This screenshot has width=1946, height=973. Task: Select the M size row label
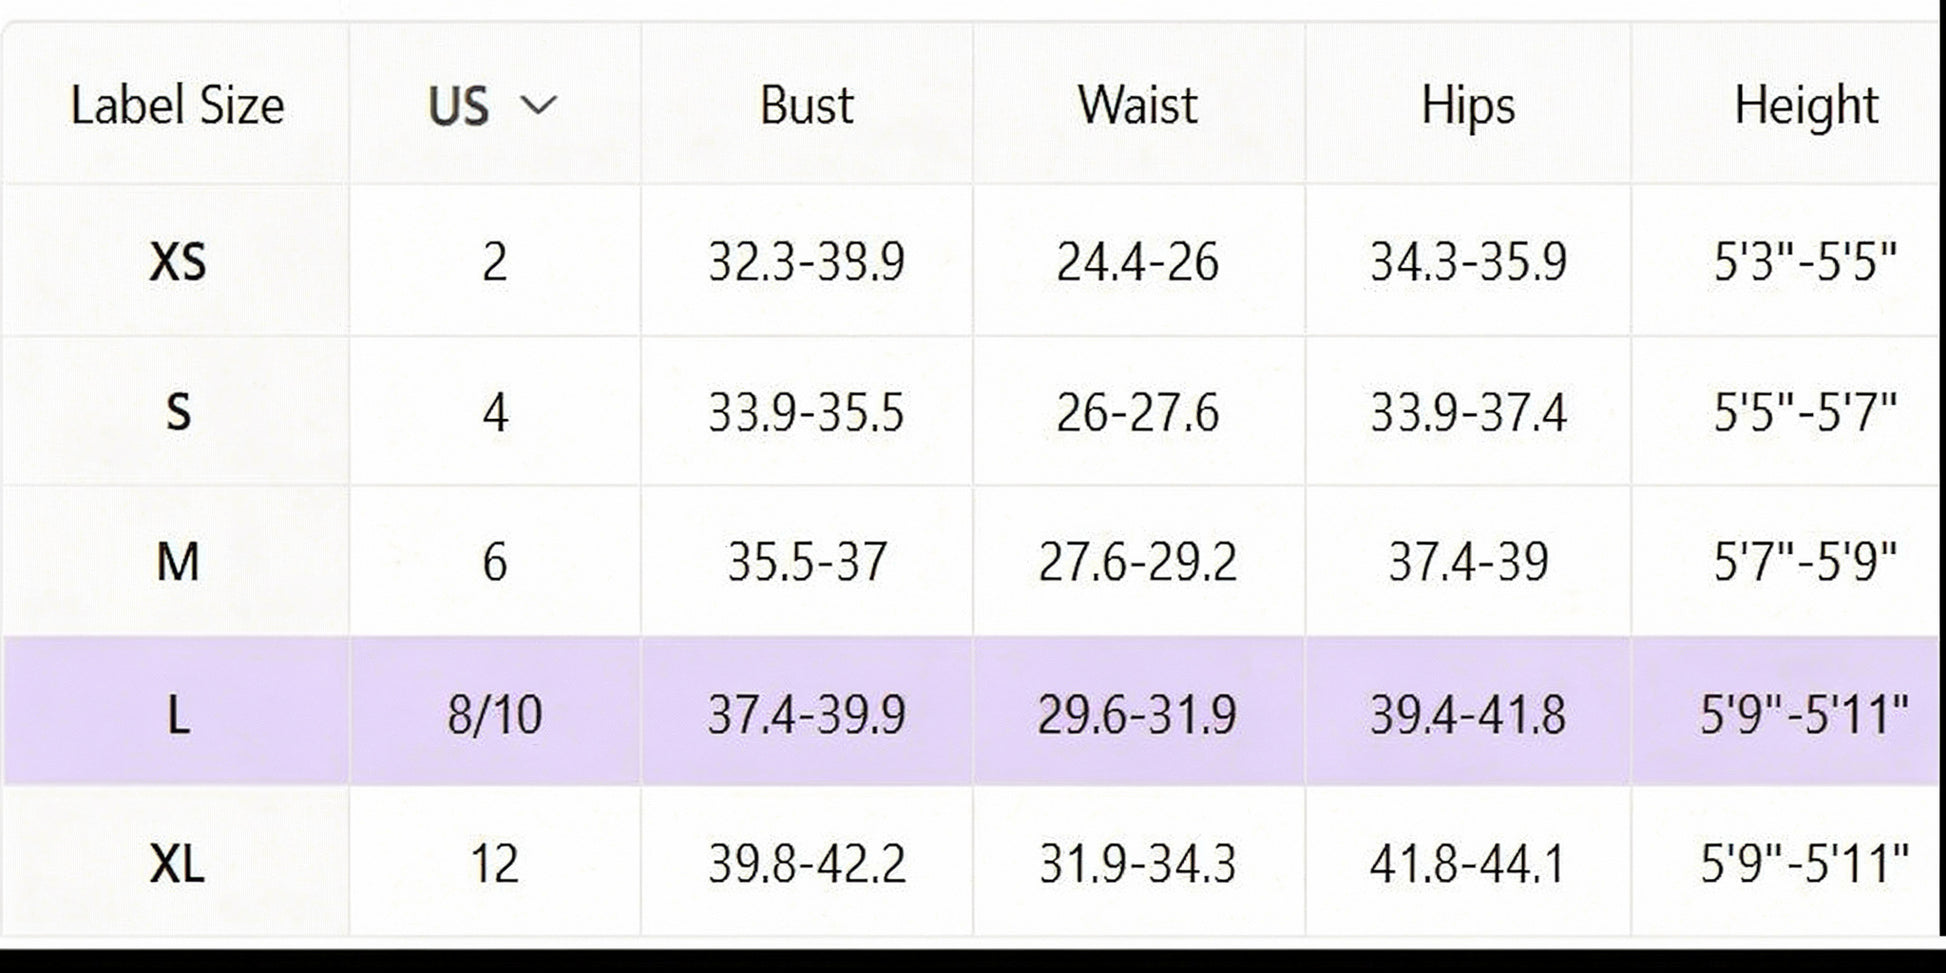tap(177, 561)
